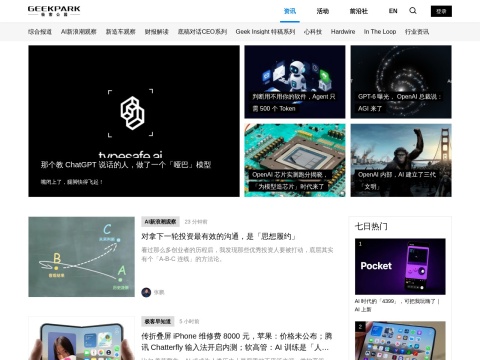Click the summary text 看过那么多创业者的历程后
The height and width of the screenshot is (360, 480).
click(x=237, y=254)
